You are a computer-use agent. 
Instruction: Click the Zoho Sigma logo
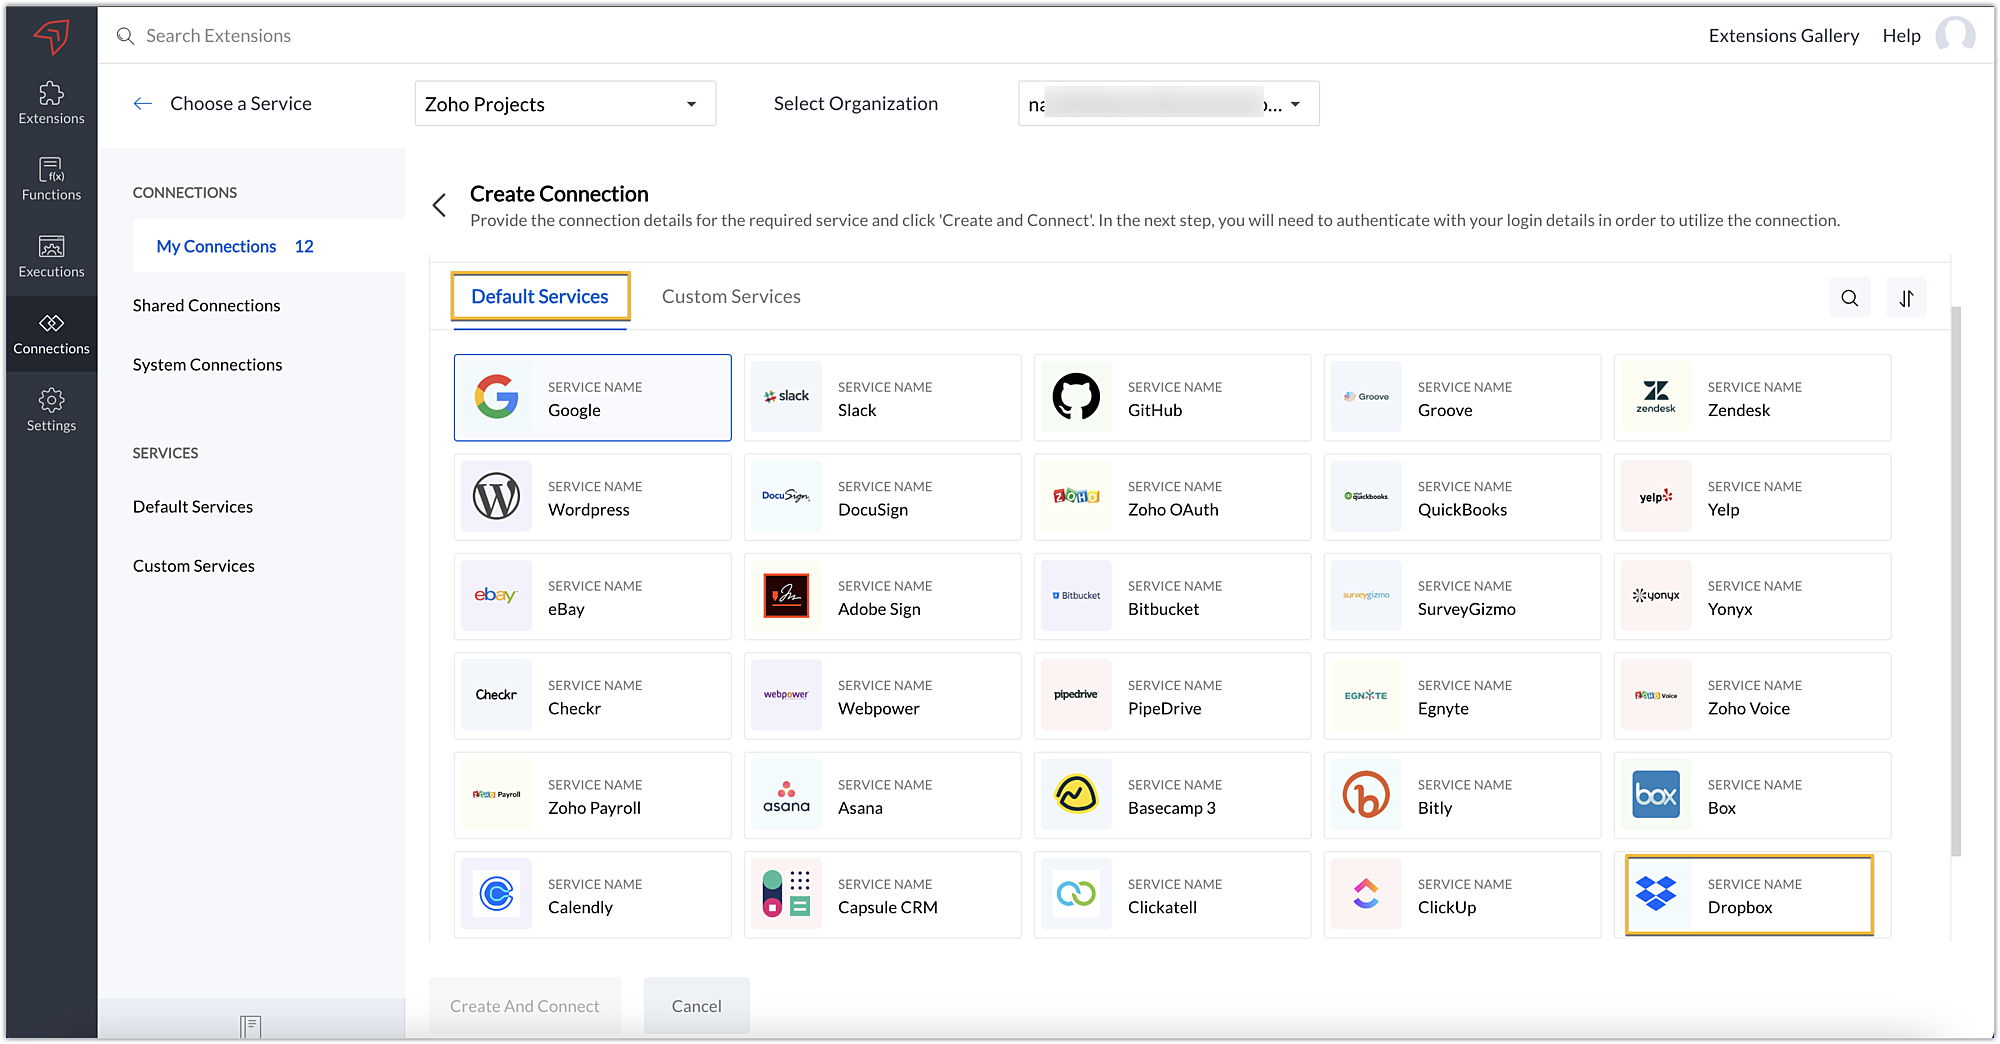tap(51, 37)
